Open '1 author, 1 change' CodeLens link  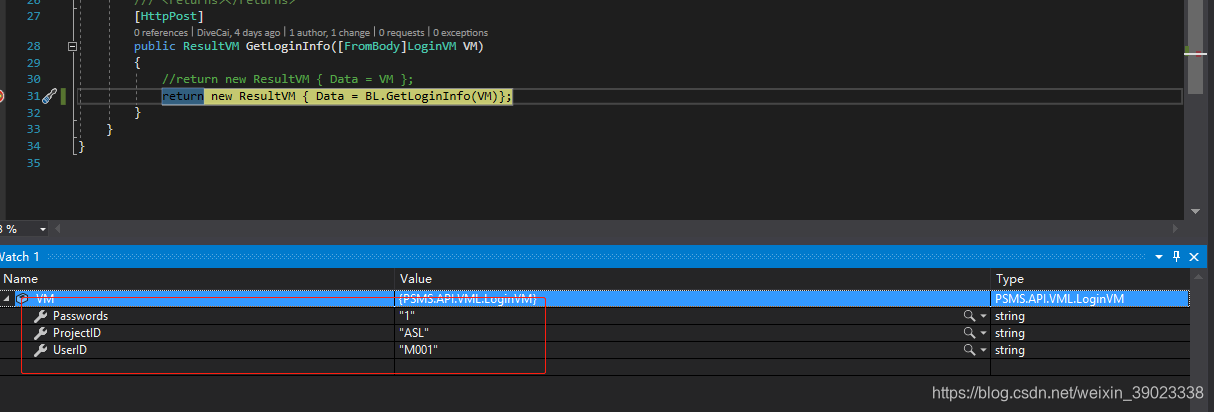(331, 33)
